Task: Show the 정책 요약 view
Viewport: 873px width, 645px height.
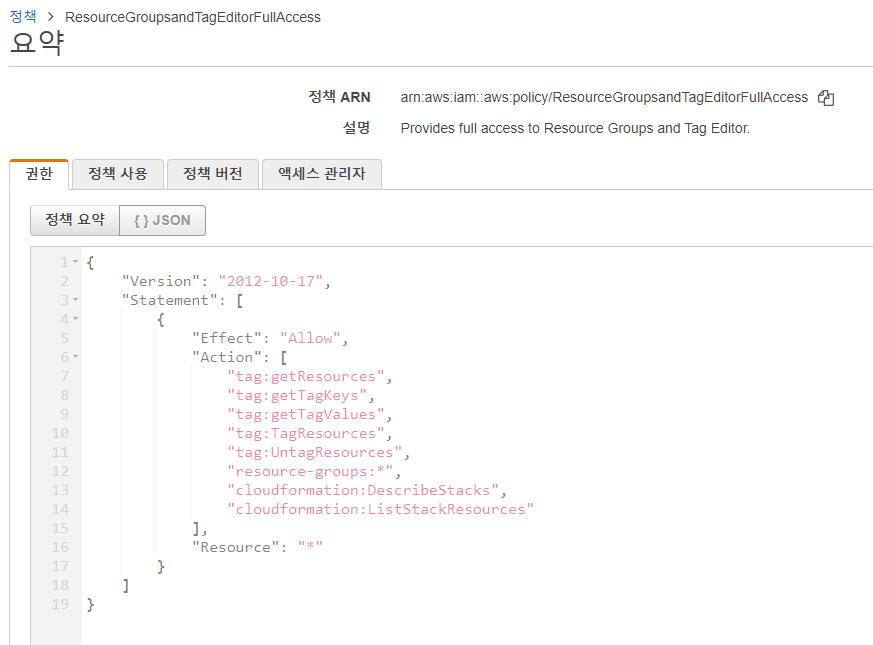Action: 75,220
